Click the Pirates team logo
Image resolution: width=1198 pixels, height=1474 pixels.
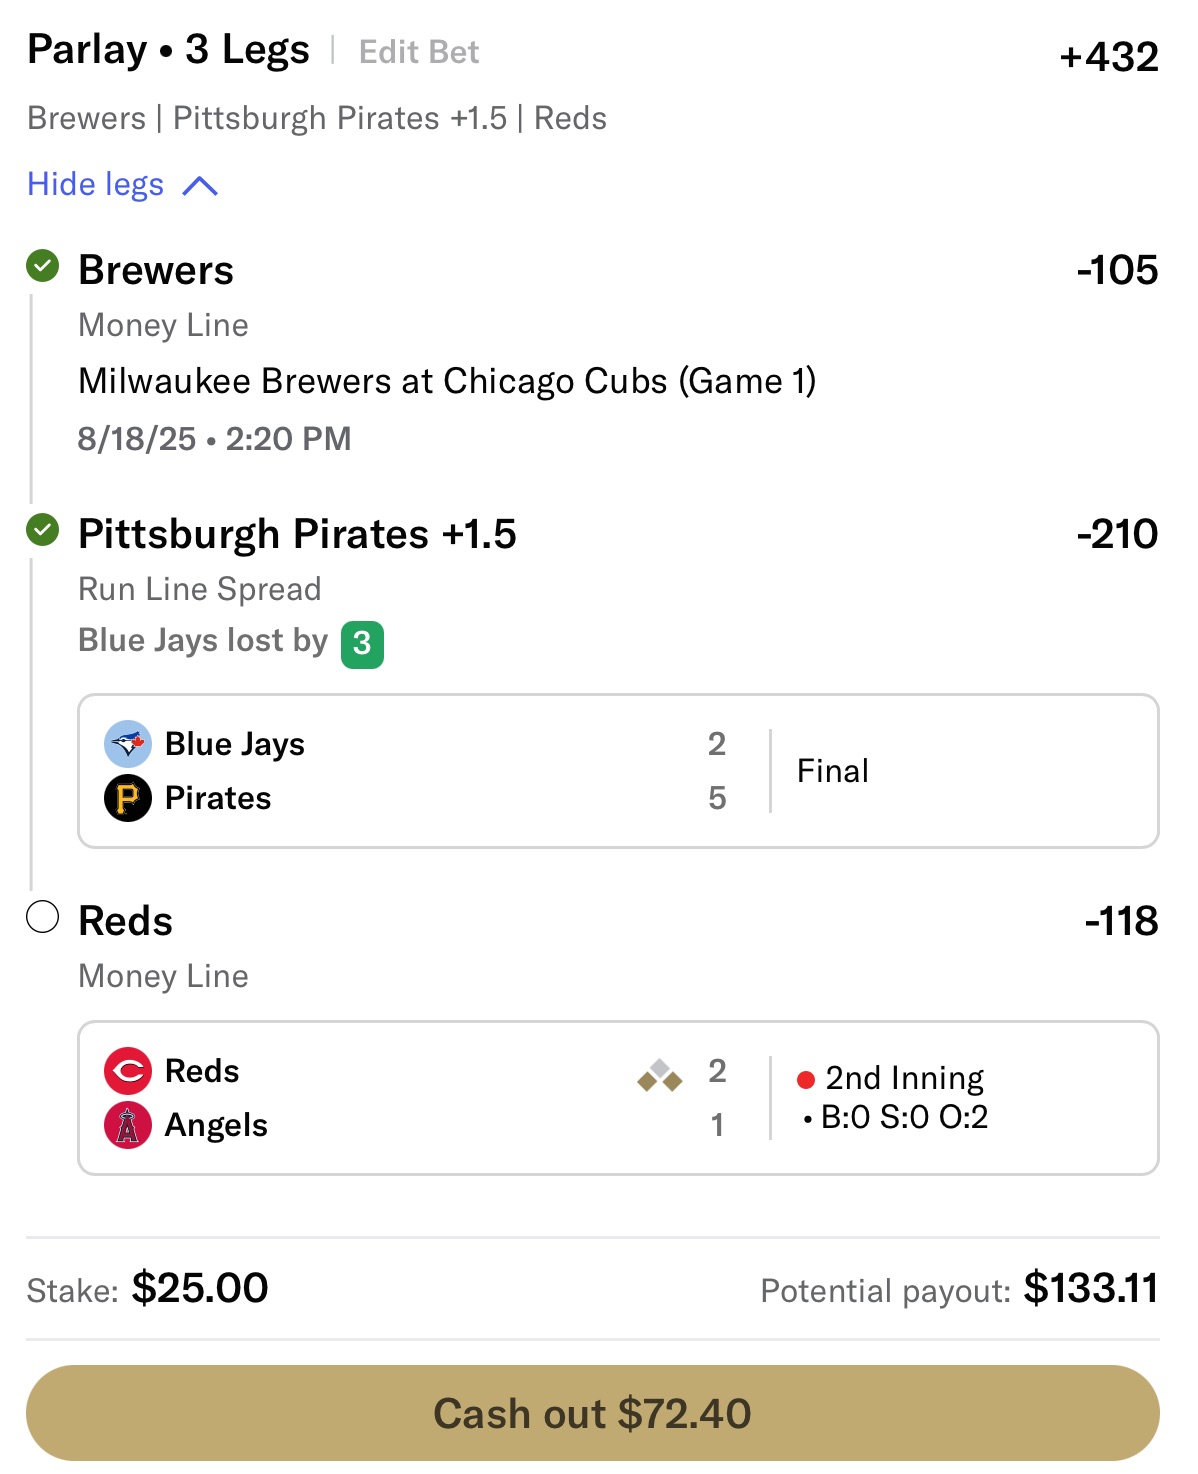[x=128, y=798]
